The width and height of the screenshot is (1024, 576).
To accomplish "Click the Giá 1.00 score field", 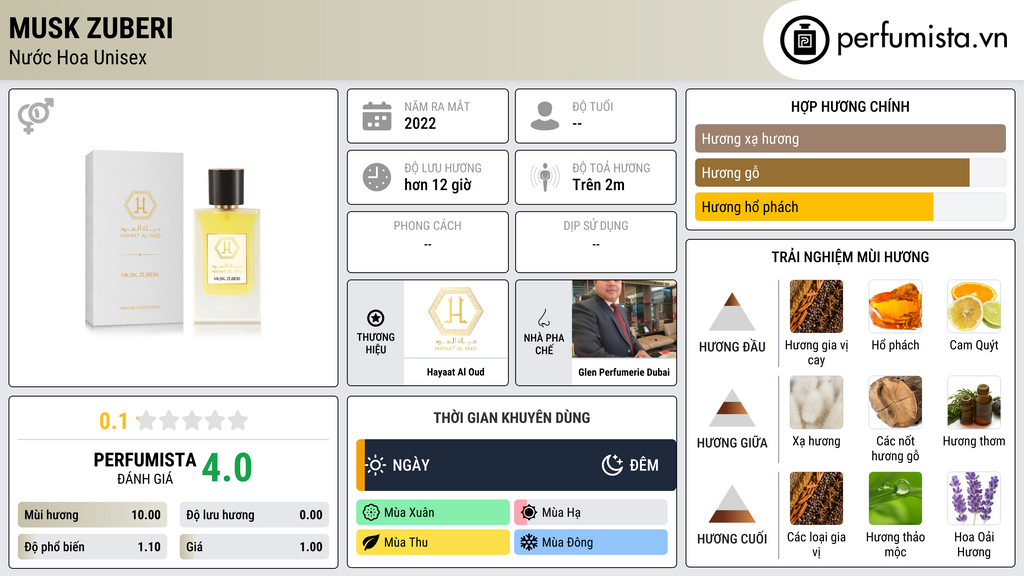I will (254, 547).
